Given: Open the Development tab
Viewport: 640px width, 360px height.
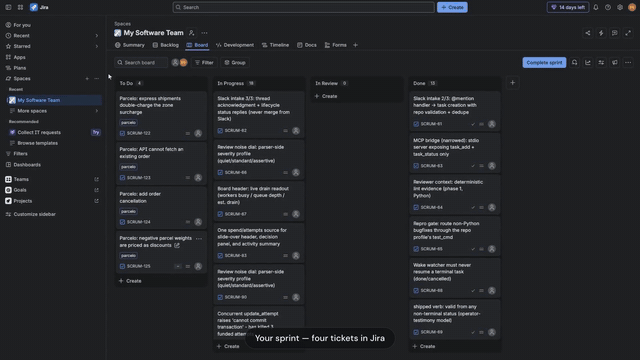Looking at the screenshot, I should (x=235, y=45).
